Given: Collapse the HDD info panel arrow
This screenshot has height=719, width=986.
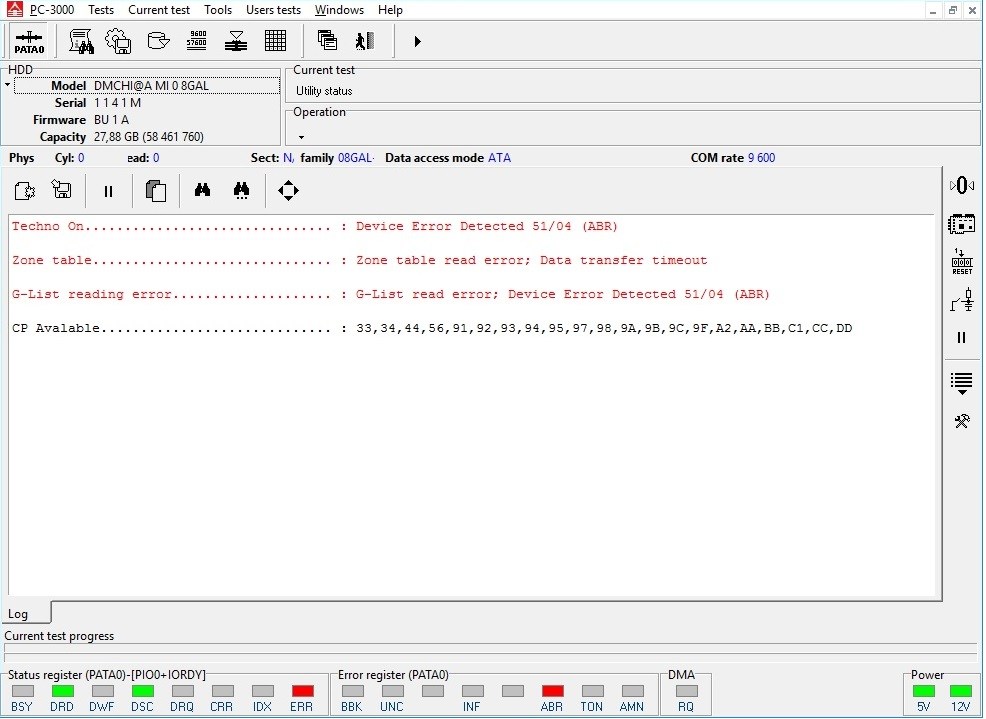Looking at the screenshot, I should point(8,85).
